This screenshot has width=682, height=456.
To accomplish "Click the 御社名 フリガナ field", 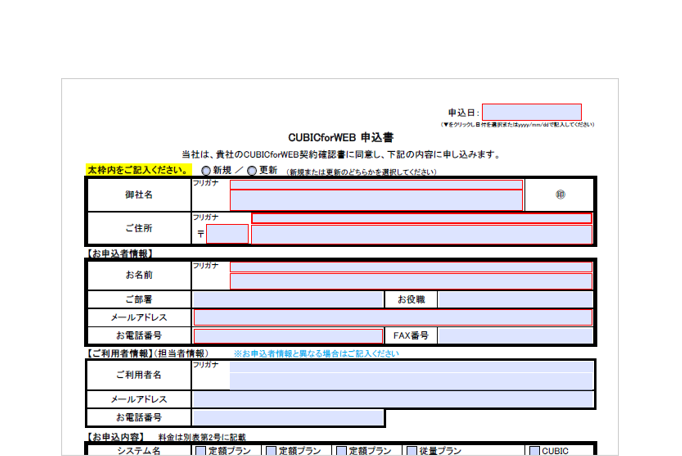I will click(x=376, y=184).
